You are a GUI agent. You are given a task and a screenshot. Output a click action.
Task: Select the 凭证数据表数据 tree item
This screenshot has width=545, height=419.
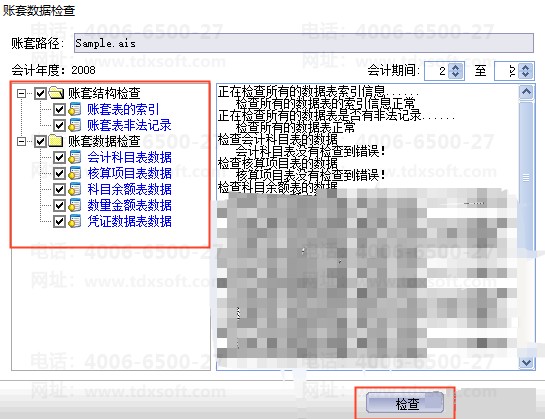(x=129, y=221)
